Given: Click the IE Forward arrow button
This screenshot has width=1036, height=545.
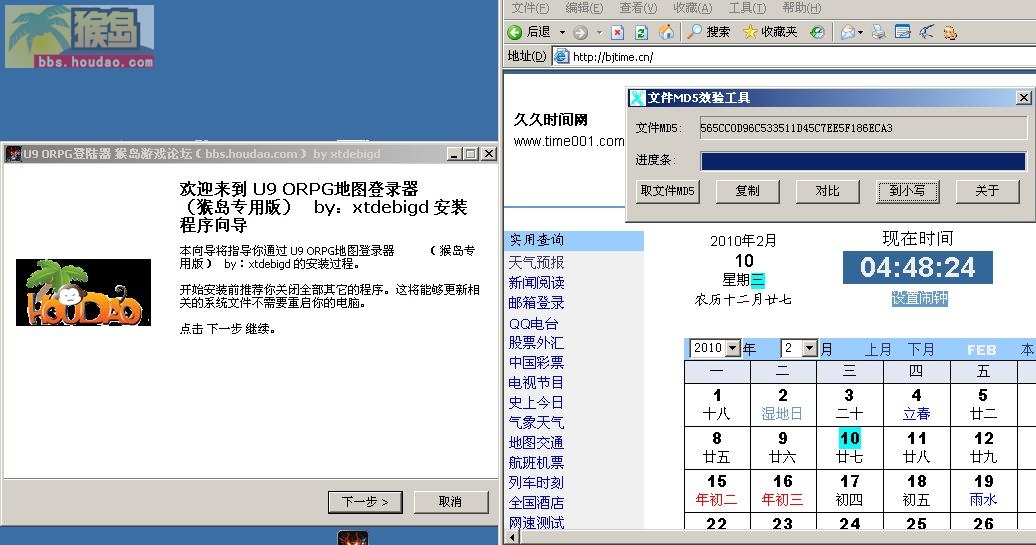Looking at the screenshot, I should (x=580, y=32).
